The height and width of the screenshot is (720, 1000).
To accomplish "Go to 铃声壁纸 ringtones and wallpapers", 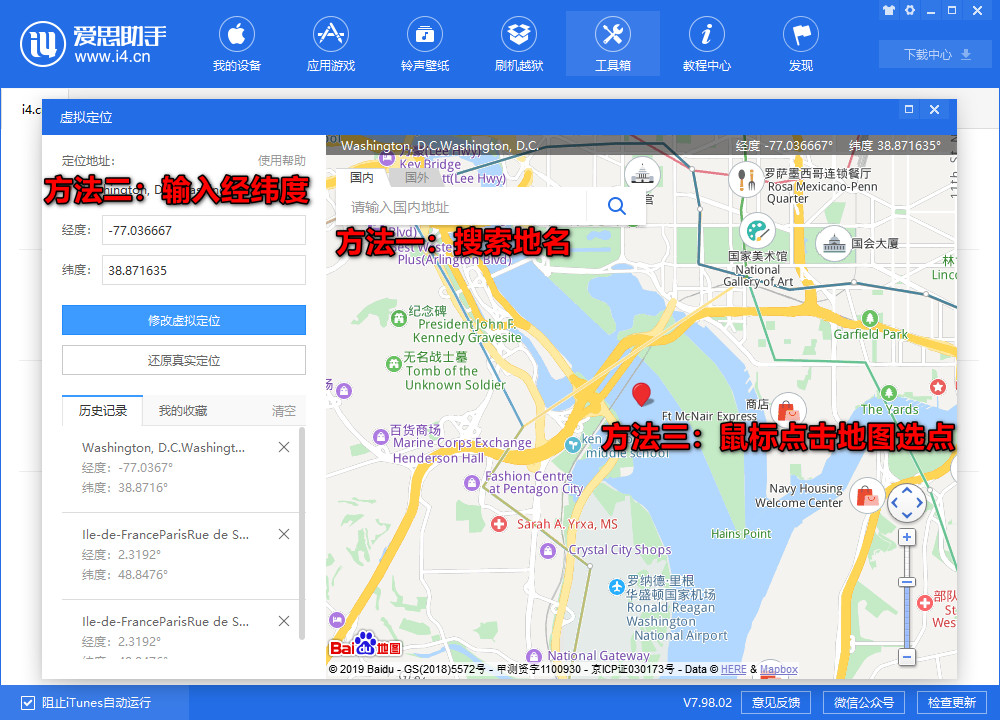I will tap(425, 46).
